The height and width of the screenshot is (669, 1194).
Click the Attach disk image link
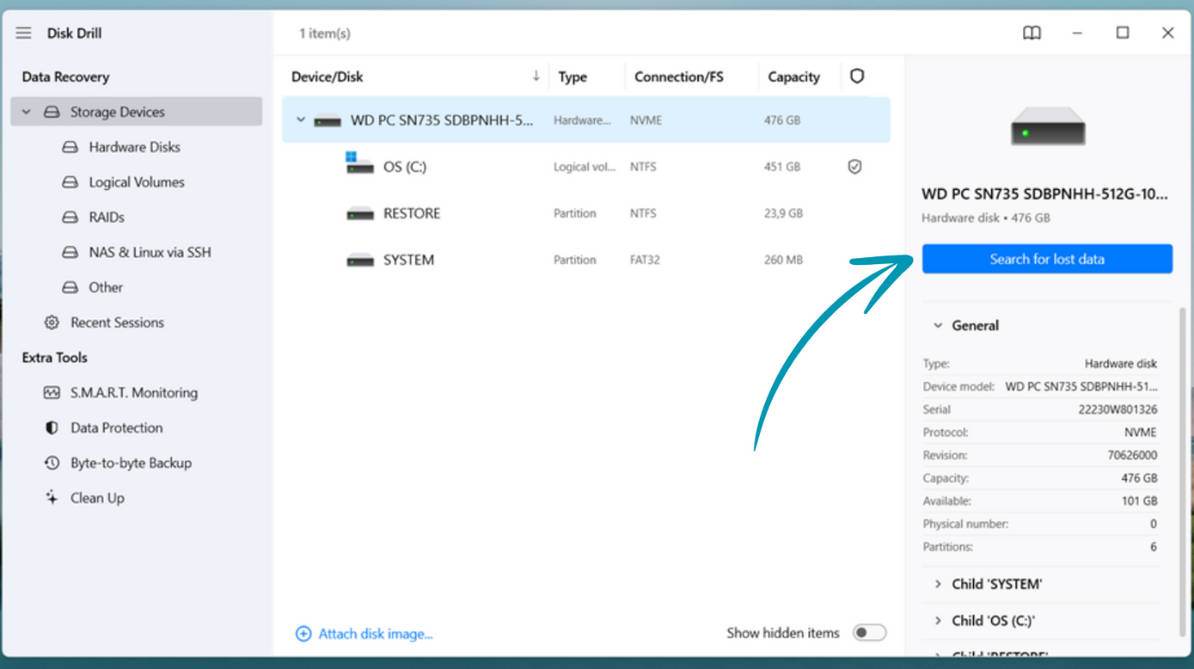375,633
